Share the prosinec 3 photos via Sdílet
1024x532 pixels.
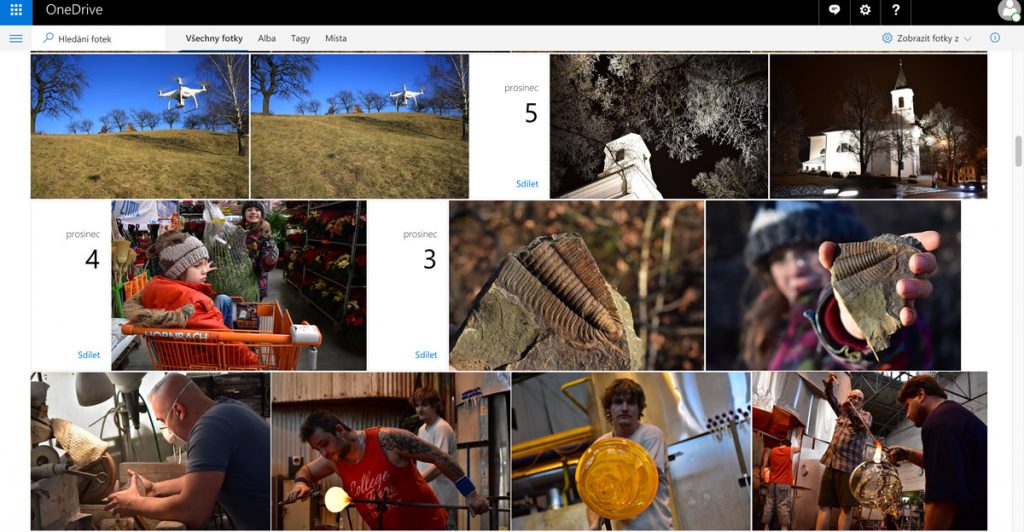(426, 355)
